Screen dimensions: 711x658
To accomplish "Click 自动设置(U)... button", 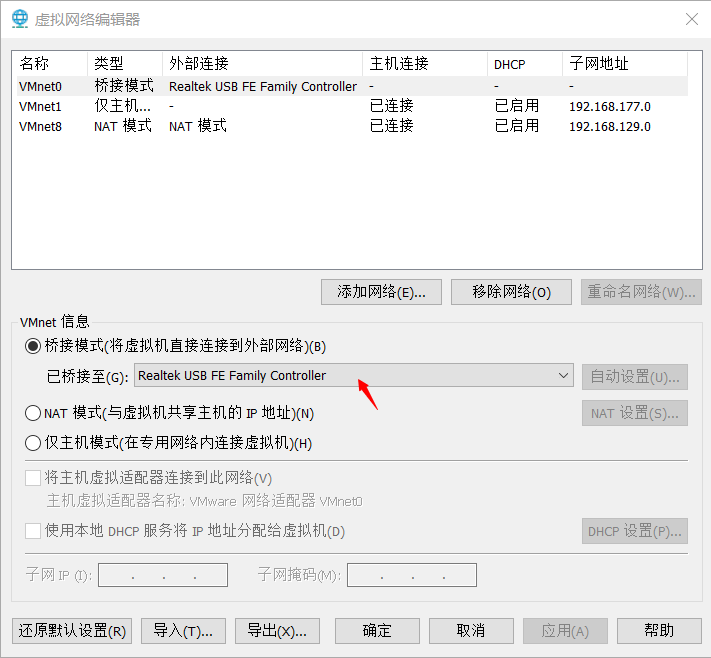I will click(x=635, y=376).
